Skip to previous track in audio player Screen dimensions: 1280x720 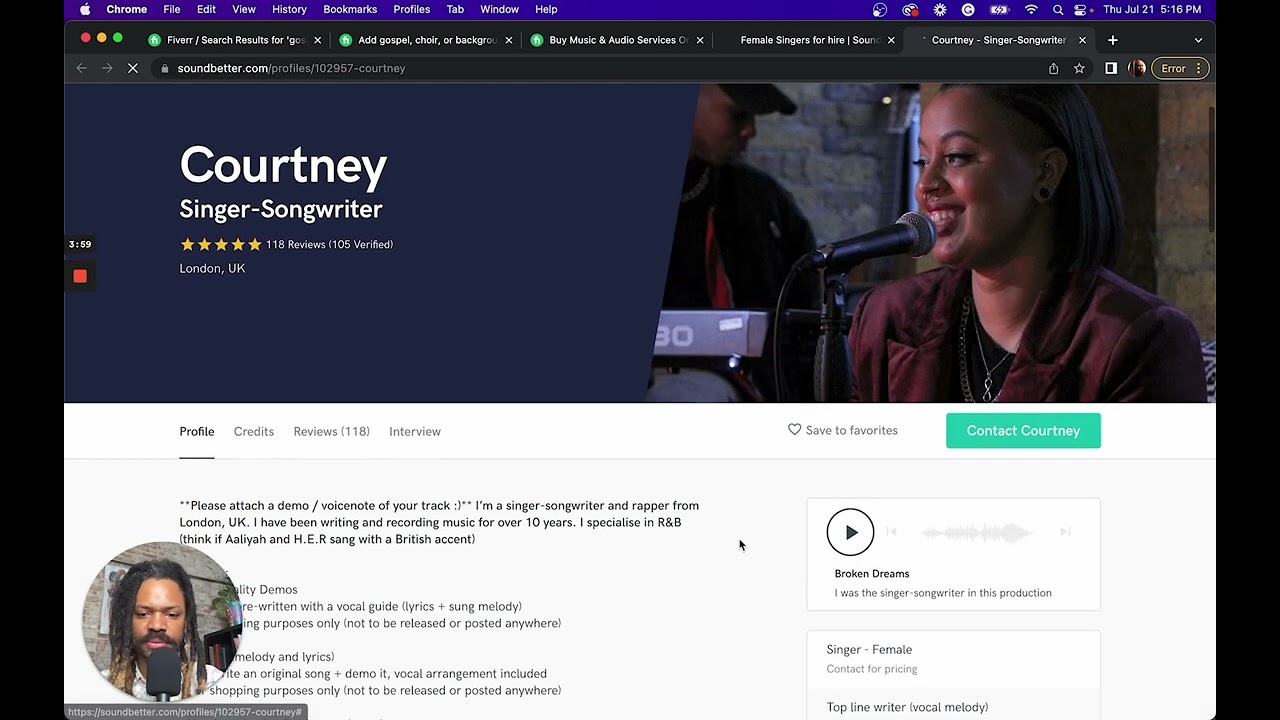[891, 532]
